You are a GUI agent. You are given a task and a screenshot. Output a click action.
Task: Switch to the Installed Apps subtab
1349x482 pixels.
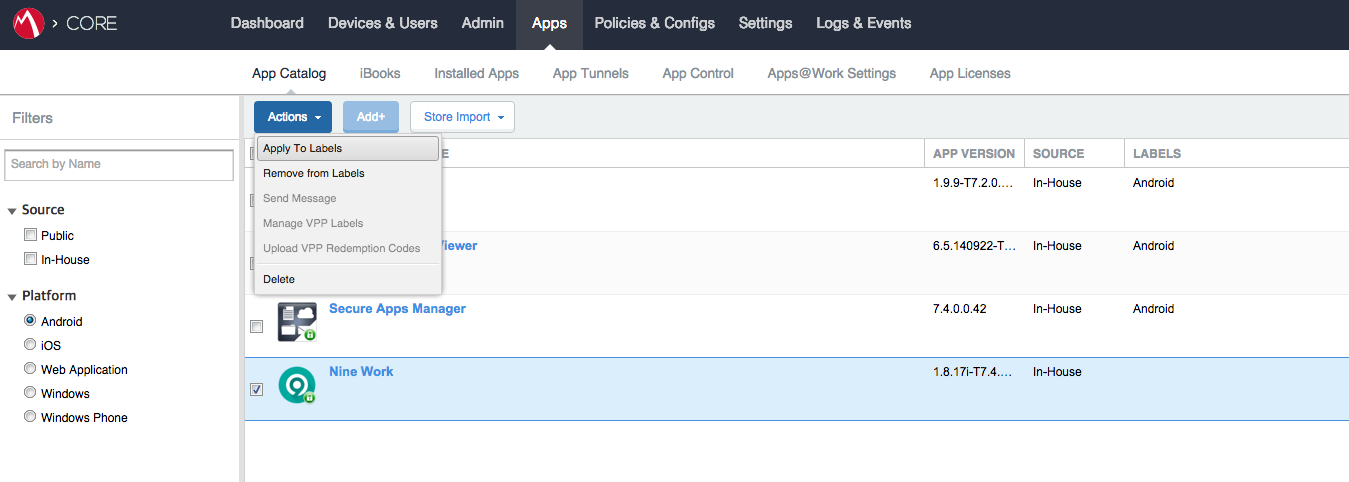(x=476, y=73)
